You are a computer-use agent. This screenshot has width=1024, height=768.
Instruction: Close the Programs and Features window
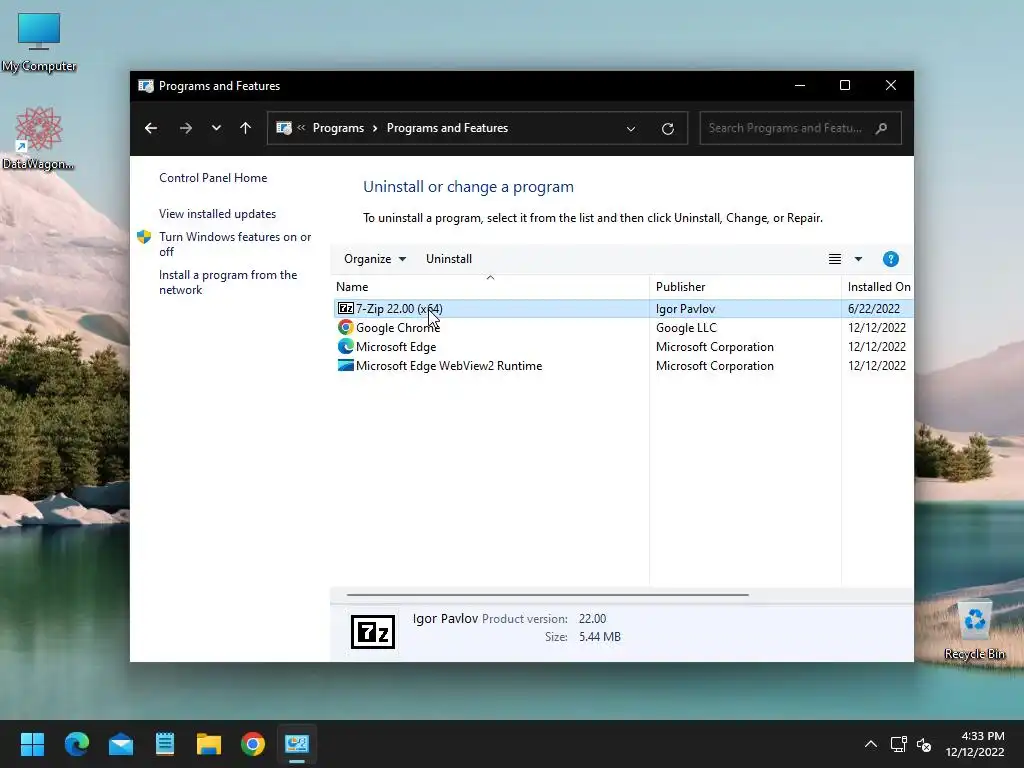click(890, 86)
